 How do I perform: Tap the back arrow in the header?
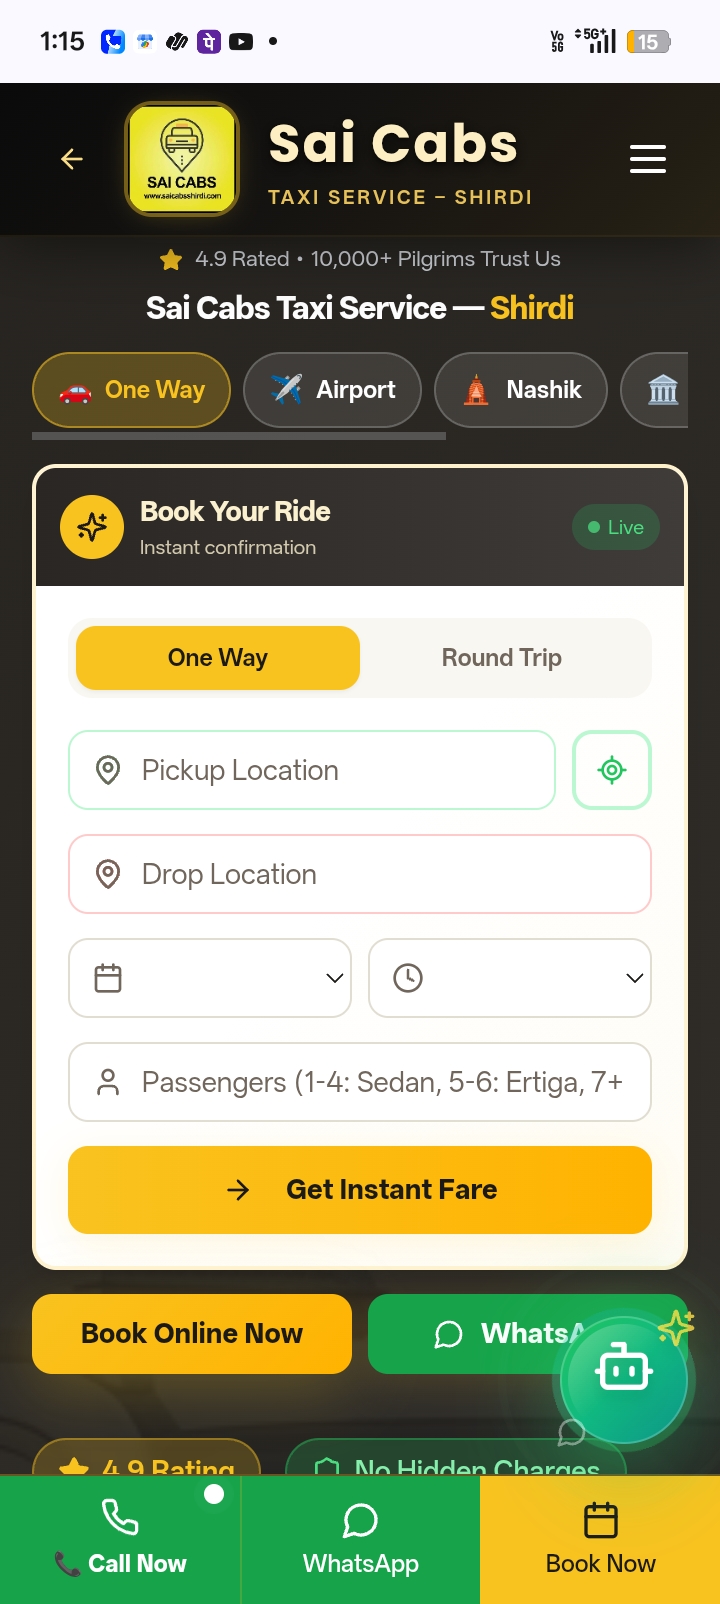tap(72, 159)
